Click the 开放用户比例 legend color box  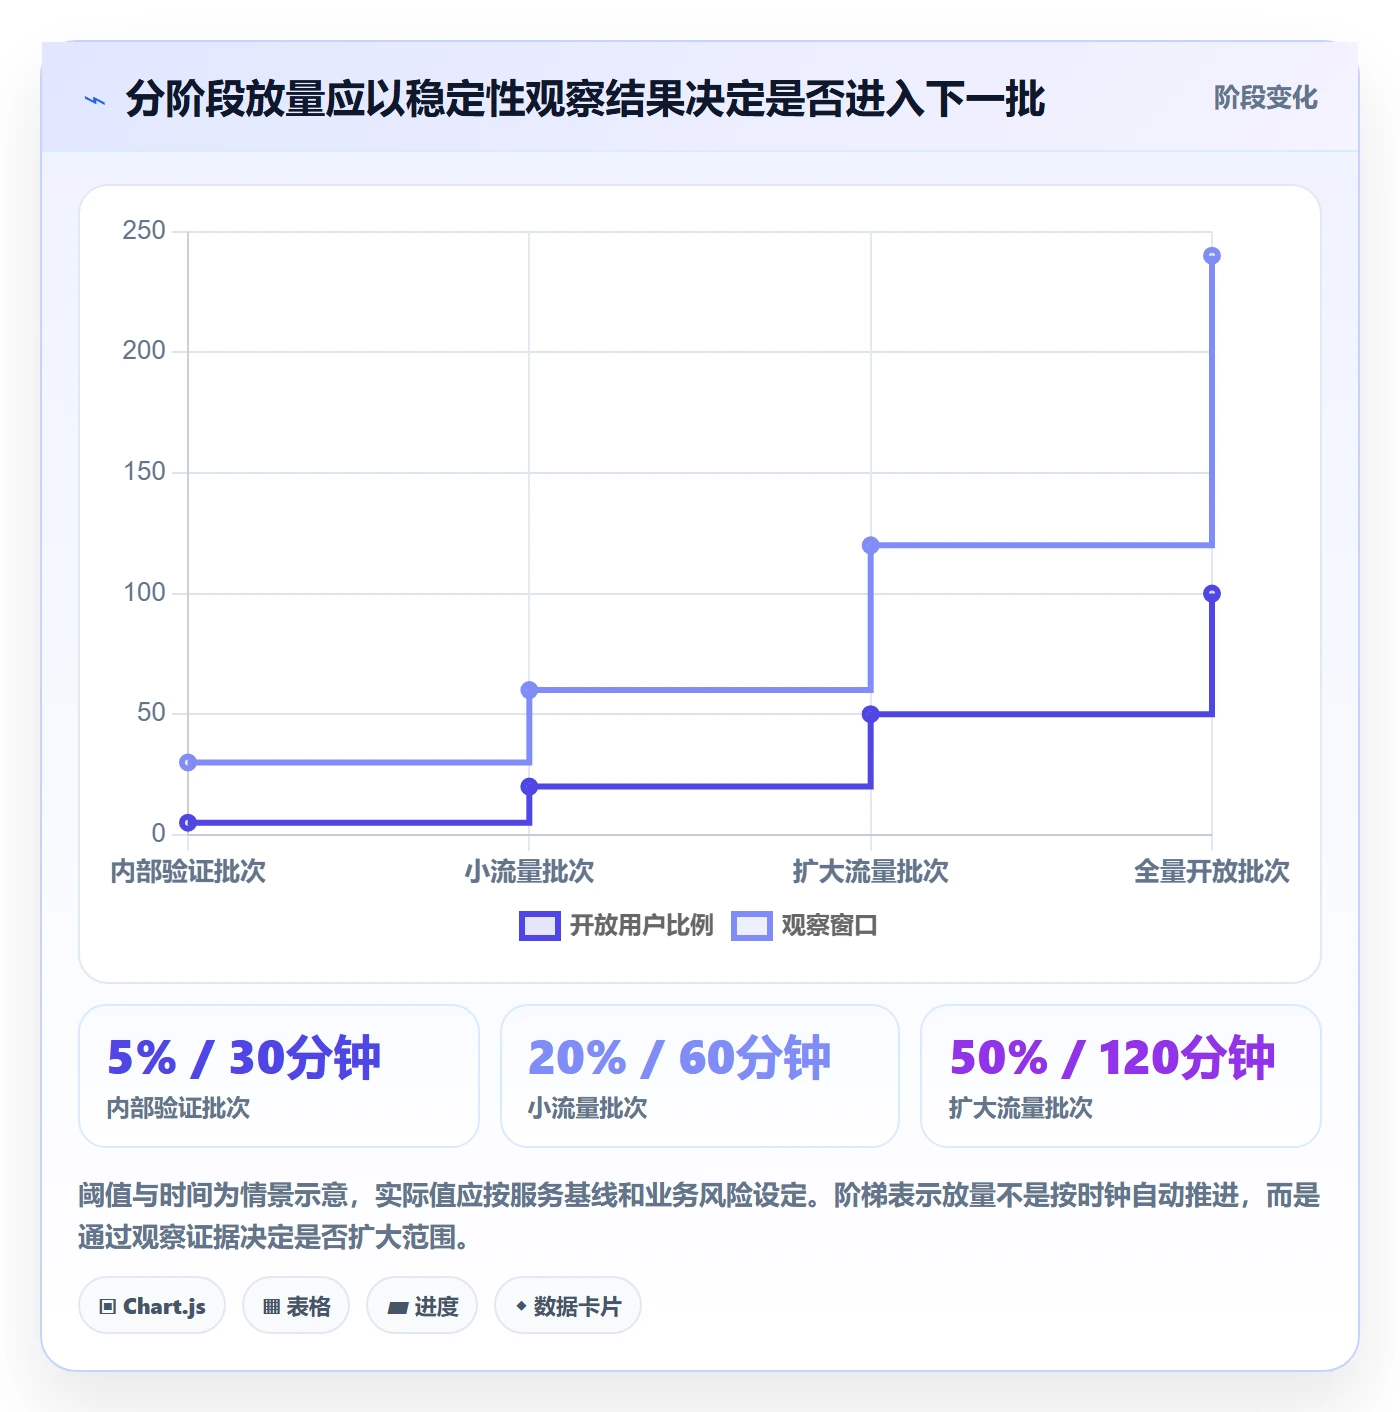click(540, 926)
